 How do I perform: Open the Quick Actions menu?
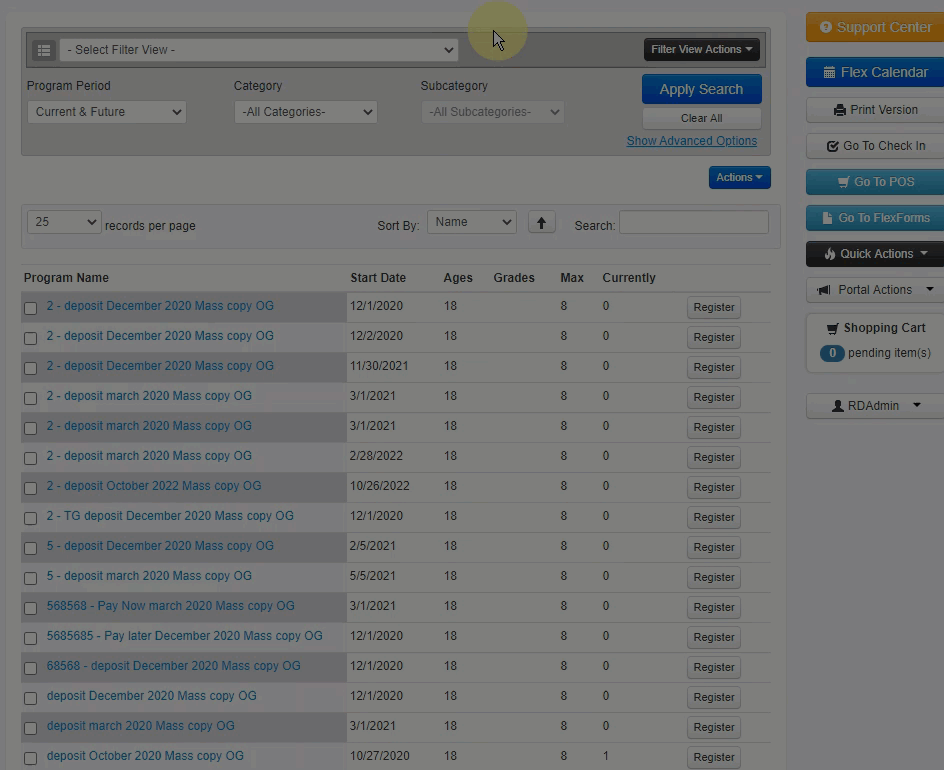pos(875,254)
